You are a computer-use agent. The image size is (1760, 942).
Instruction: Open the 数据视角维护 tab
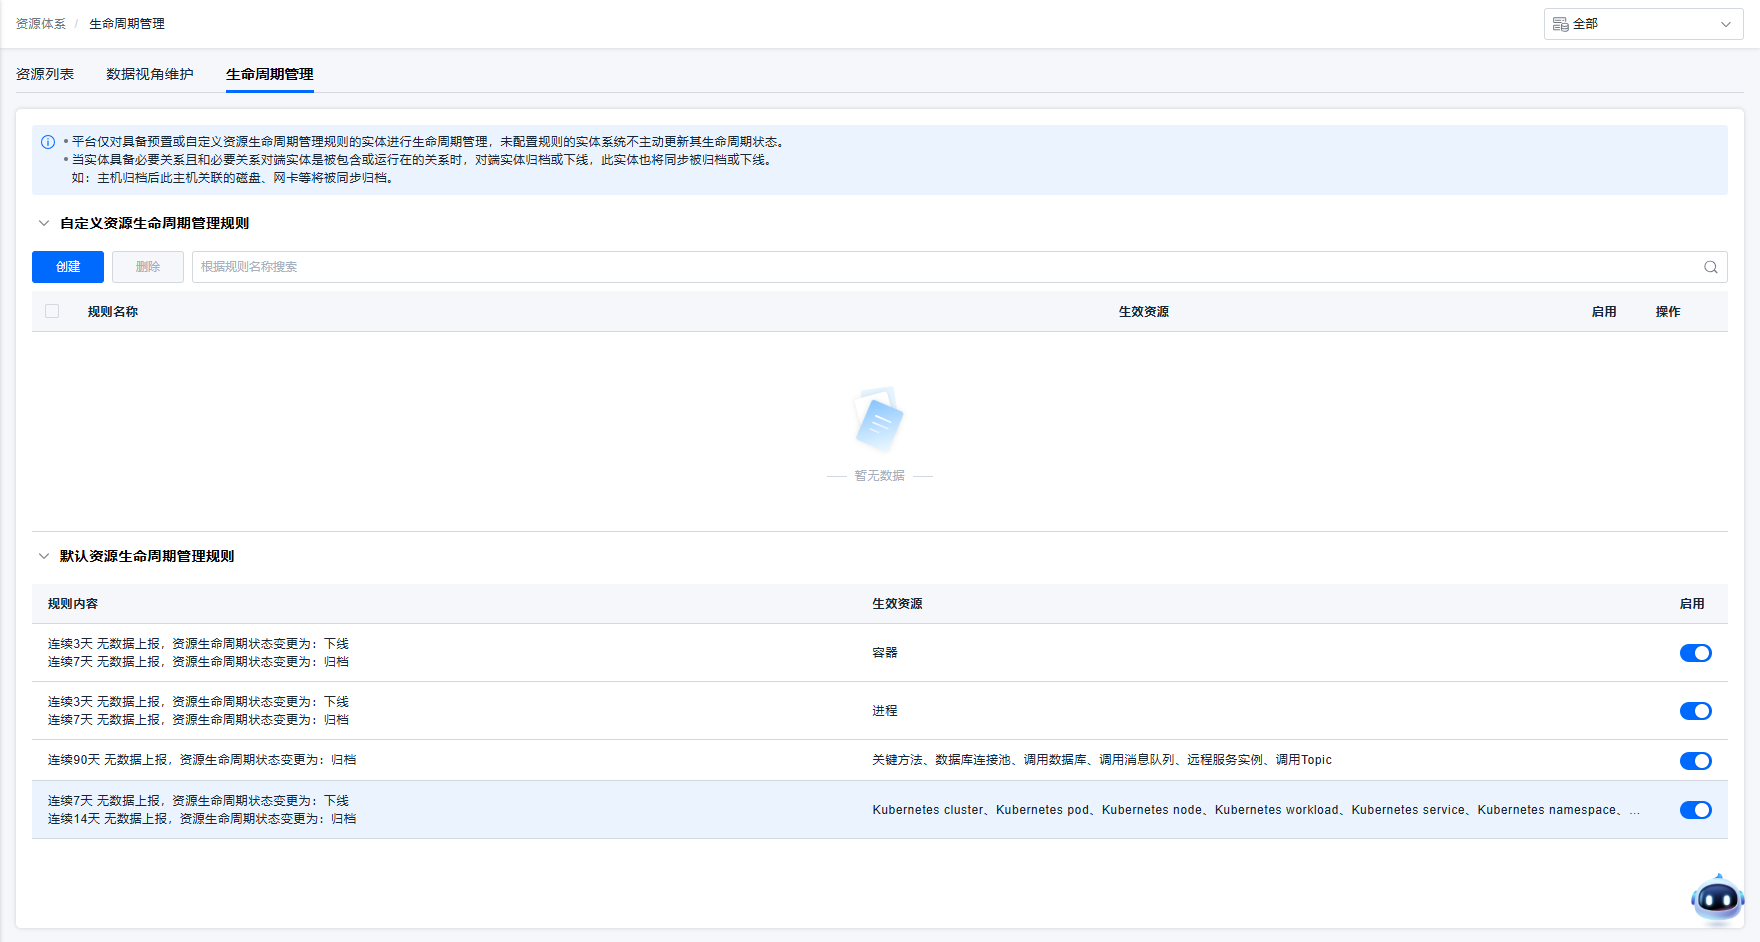[x=150, y=74]
